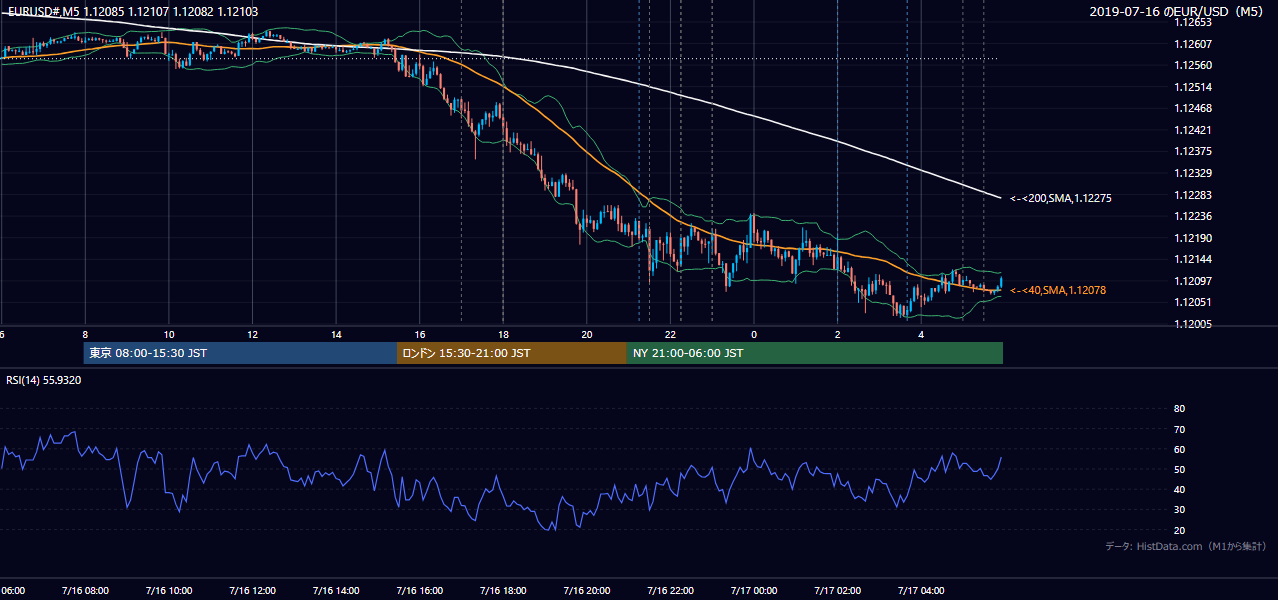This screenshot has height=600, width=1278.
Task: Click hour tick 10 under price chart
Action: coord(169,335)
